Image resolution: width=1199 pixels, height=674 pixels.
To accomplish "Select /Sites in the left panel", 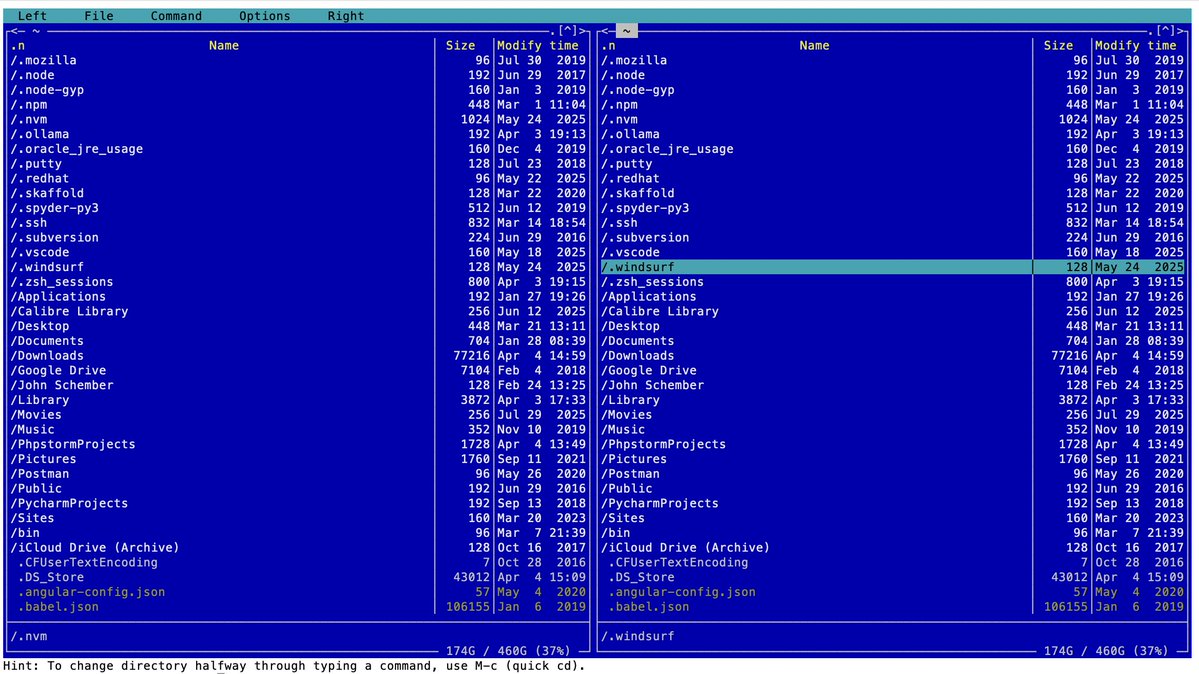I will coord(298,518).
